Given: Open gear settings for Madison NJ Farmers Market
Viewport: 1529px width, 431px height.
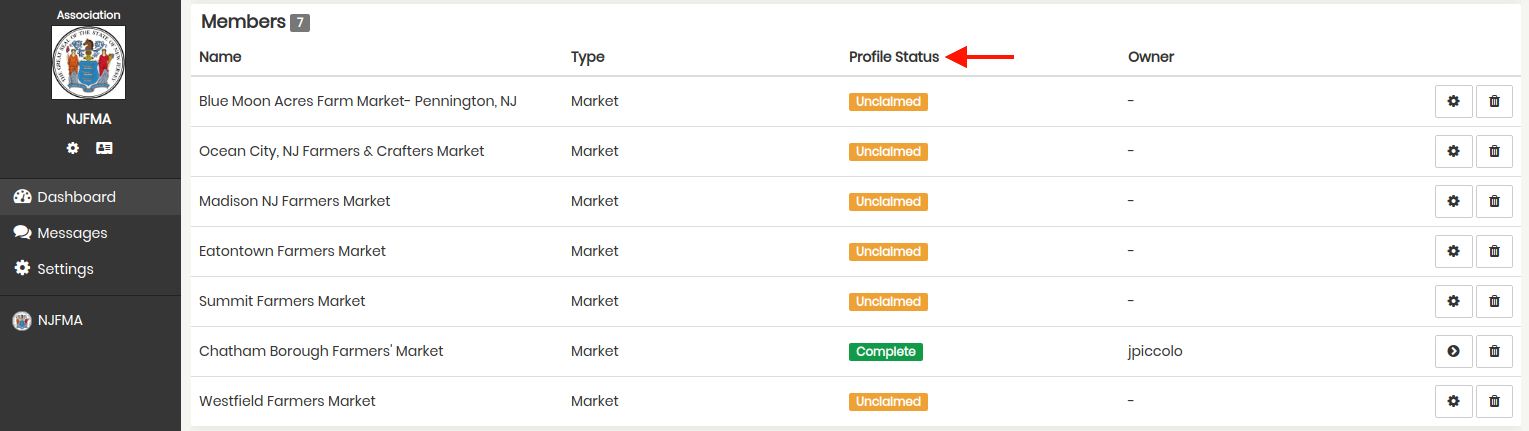Looking at the screenshot, I should [1453, 201].
